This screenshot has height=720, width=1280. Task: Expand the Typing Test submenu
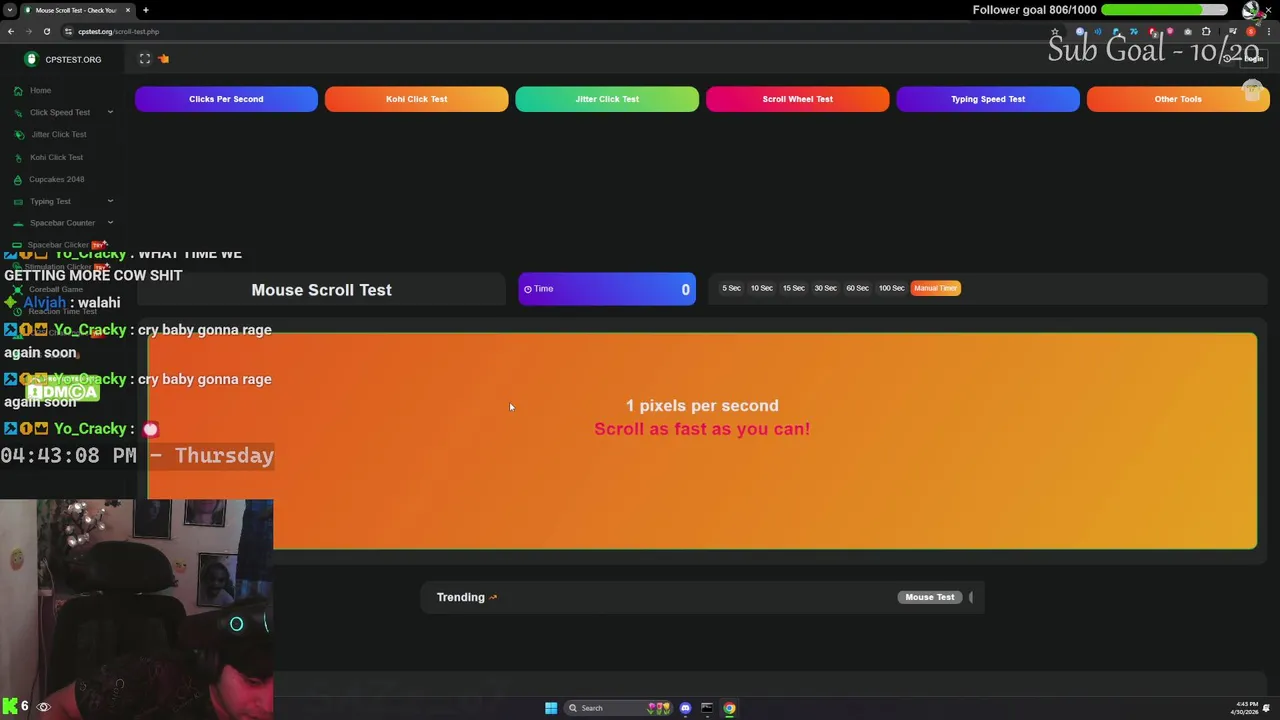(110, 201)
